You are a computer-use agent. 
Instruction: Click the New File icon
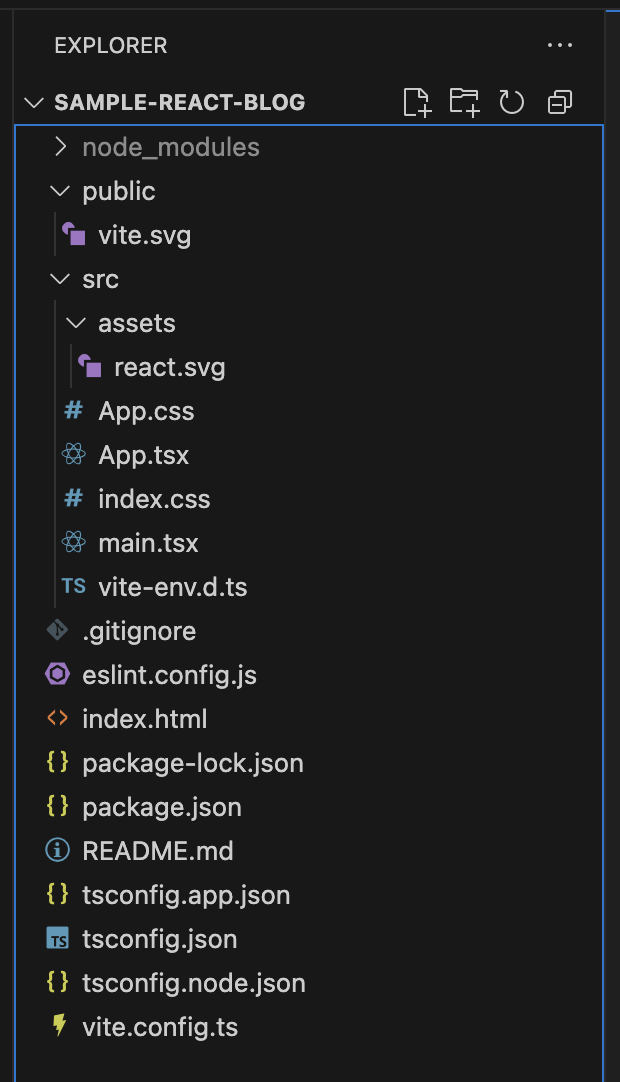(416, 102)
